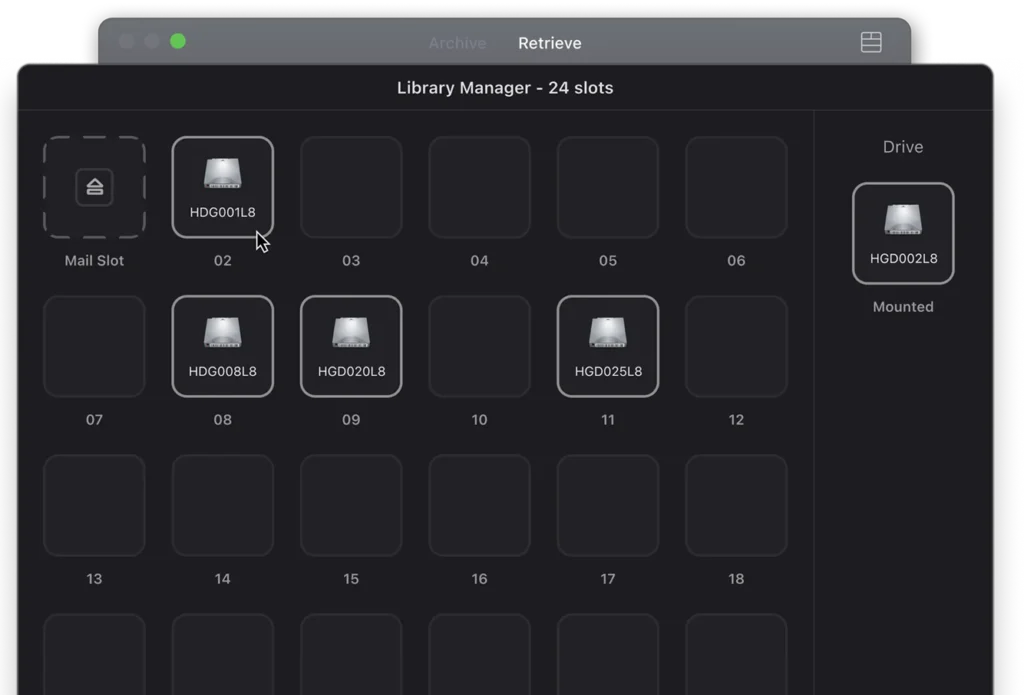Viewport: 1024px width, 695px height.
Task: Click the eject icon in Mail Slot
Action: point(94,187)
